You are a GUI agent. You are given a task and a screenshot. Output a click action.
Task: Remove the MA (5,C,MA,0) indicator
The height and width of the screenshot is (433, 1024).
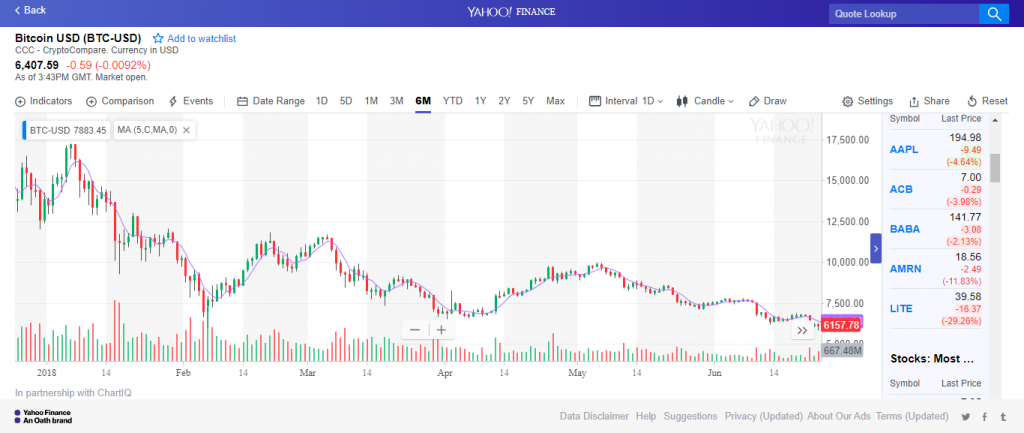187,130
